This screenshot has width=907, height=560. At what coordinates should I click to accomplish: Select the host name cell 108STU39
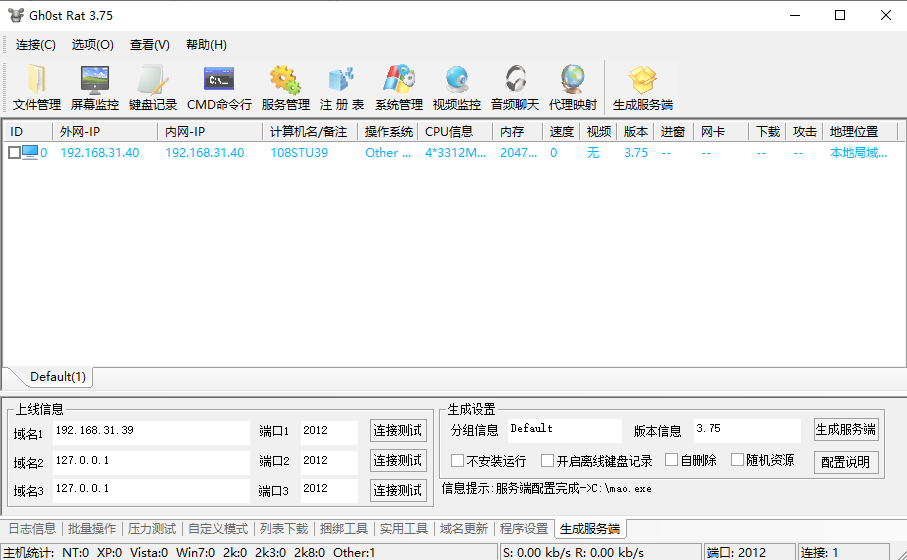click(299, 153)
